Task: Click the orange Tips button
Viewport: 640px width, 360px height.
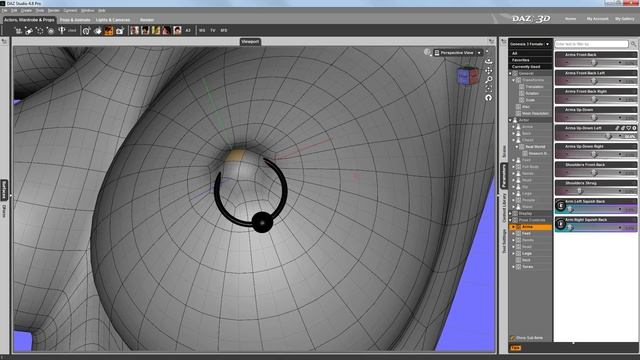Action: pyautogui.click(x=516, y=348)
